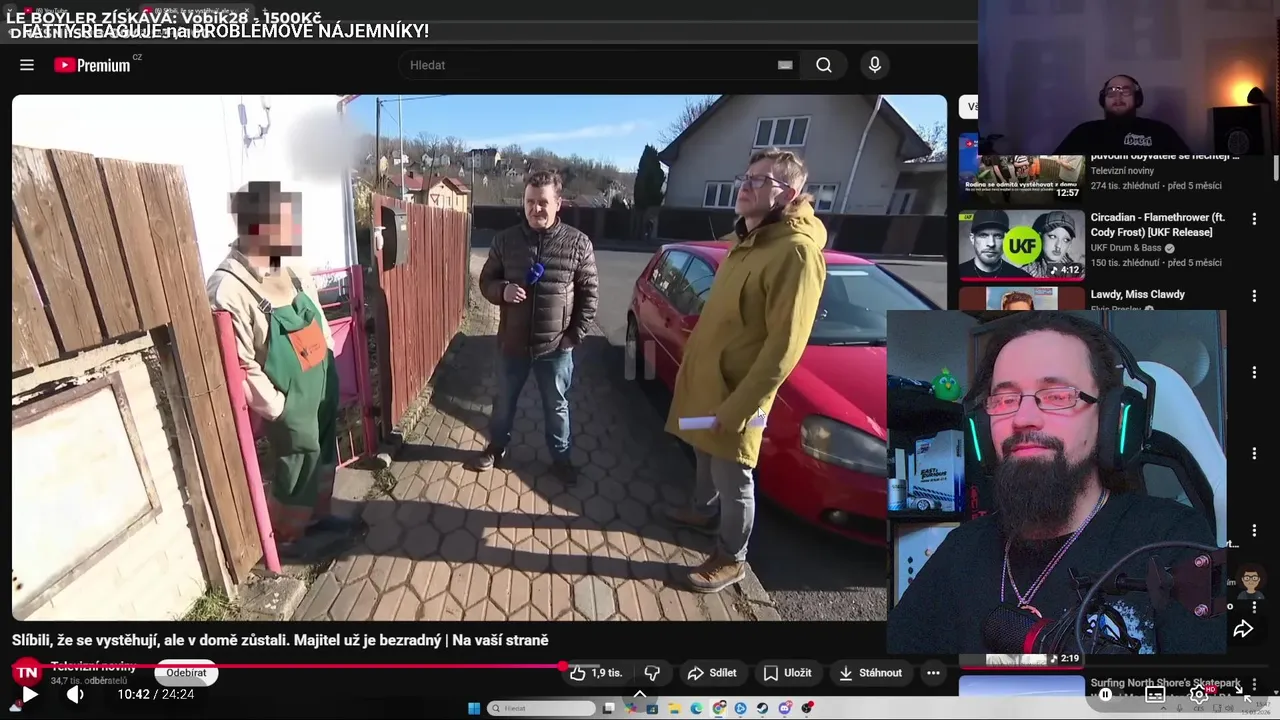1280x720 pixels.
Task: Mute the video with speaker icon
Action: pos(75,694)
